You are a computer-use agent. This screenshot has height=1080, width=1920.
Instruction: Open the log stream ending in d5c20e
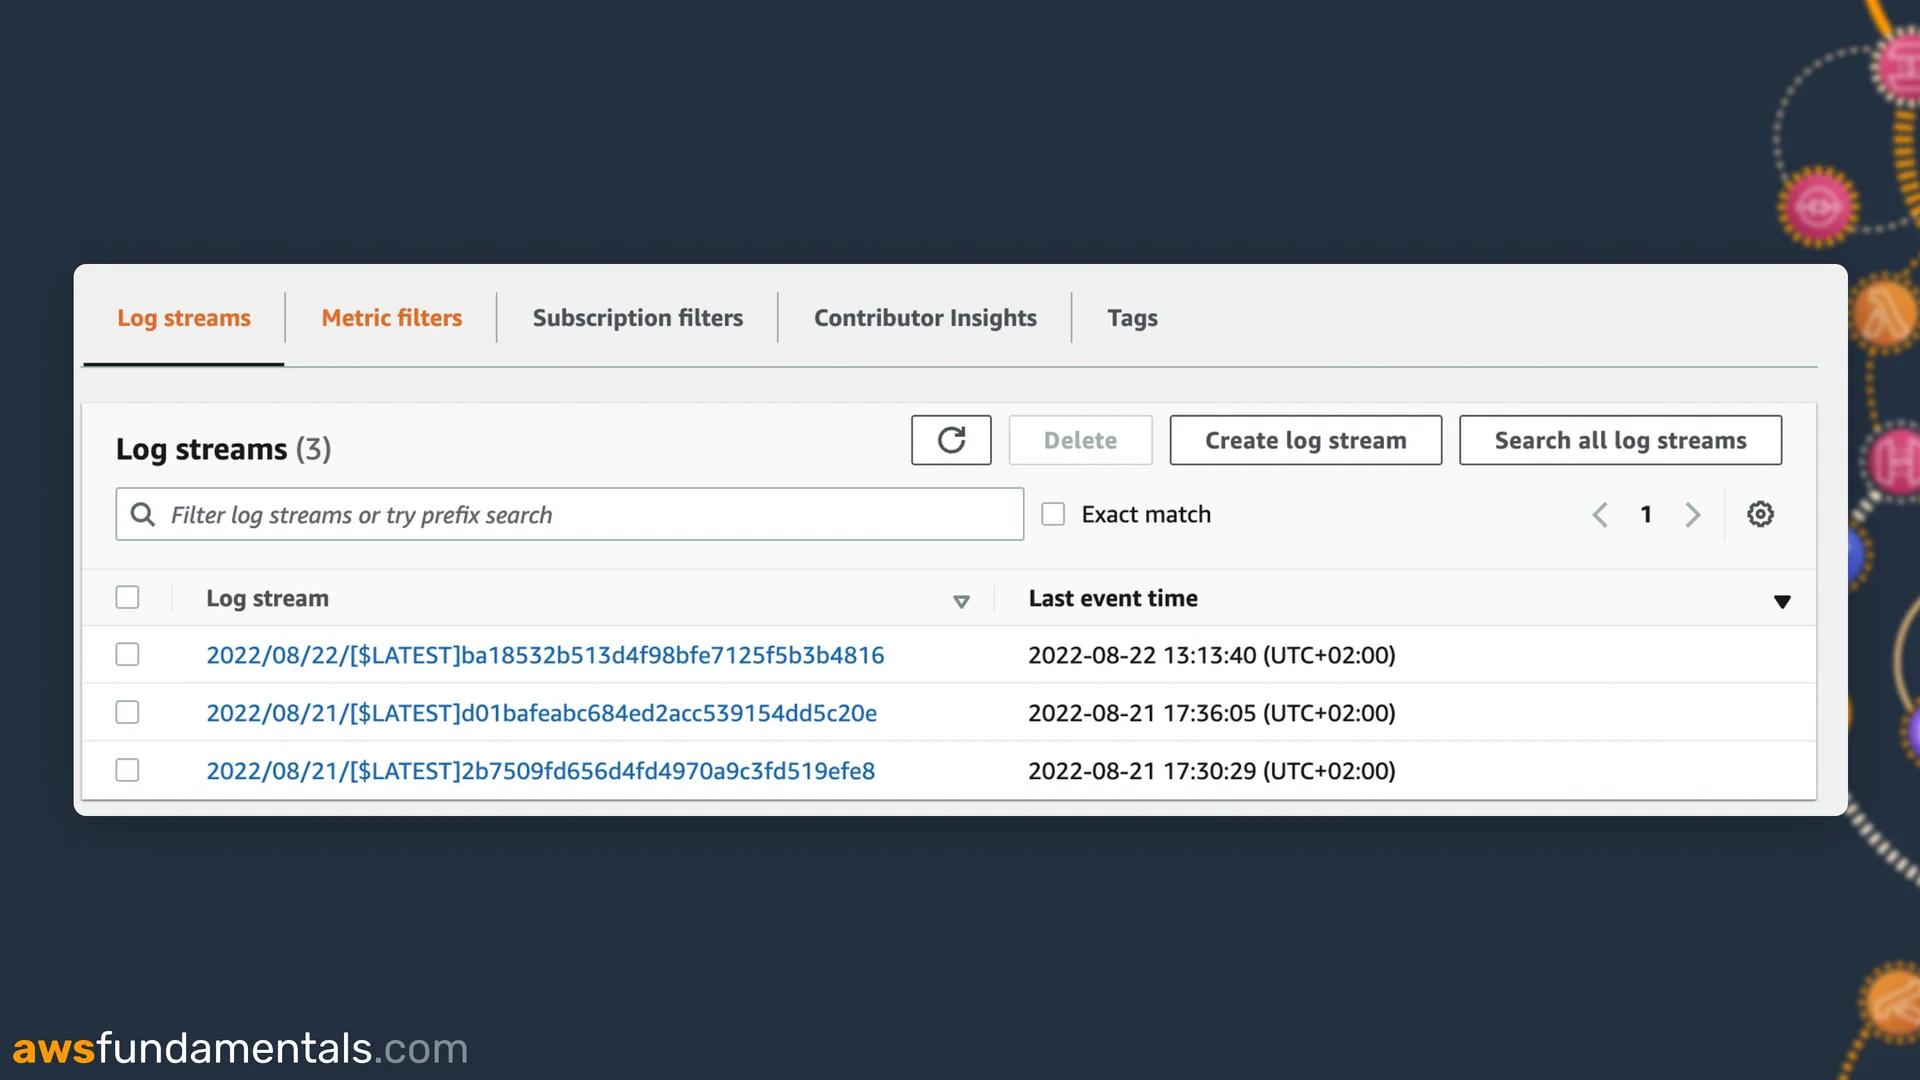coord(541,712)
